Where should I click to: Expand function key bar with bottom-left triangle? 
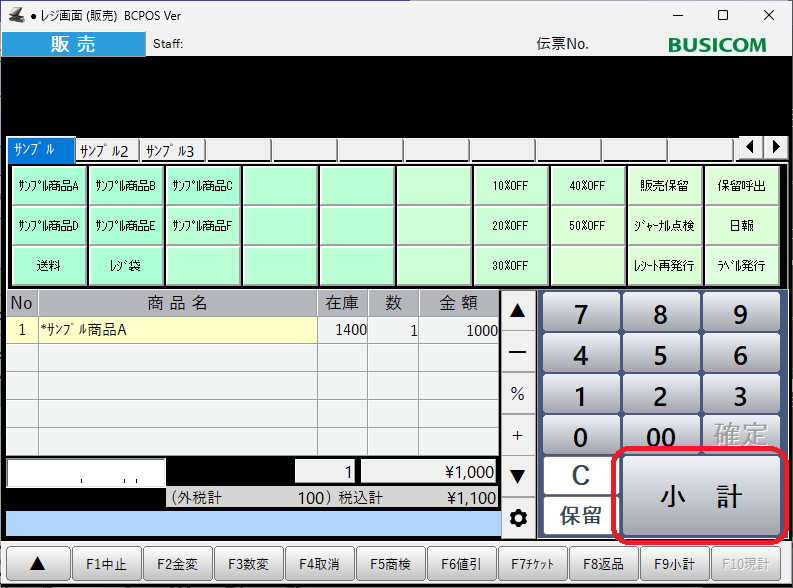click(37, 563)
